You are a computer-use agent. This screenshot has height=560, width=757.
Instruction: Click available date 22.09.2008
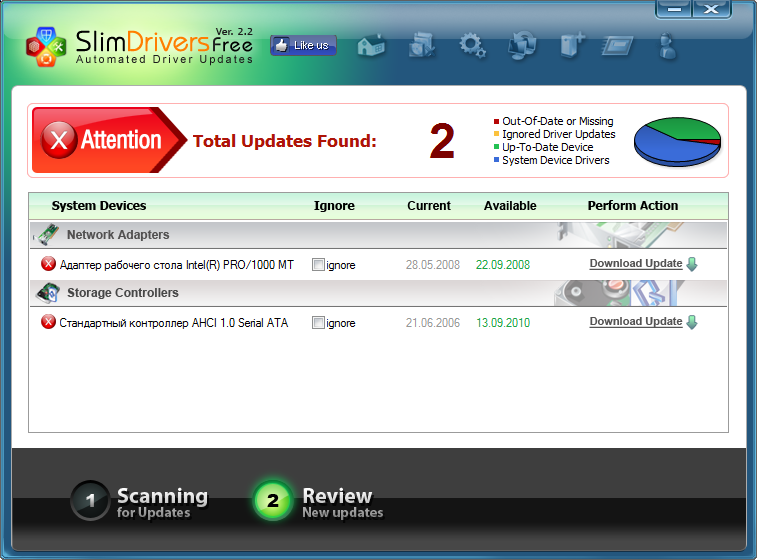click(x=503, y=265)
